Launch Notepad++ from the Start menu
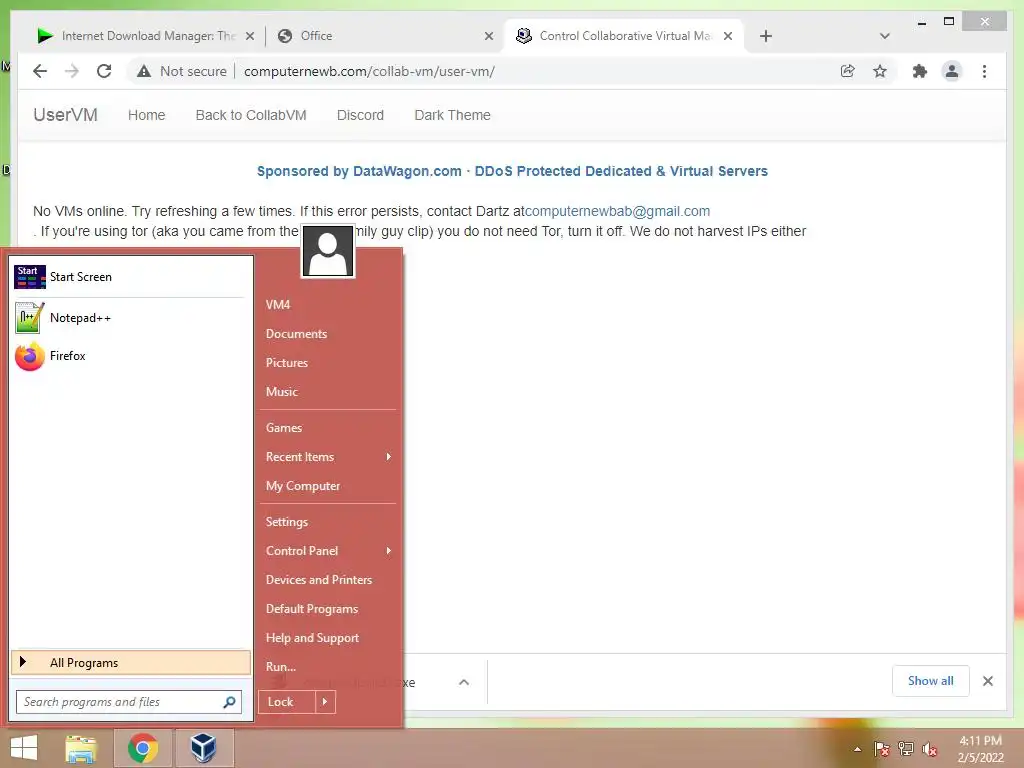 click(129, 318)
